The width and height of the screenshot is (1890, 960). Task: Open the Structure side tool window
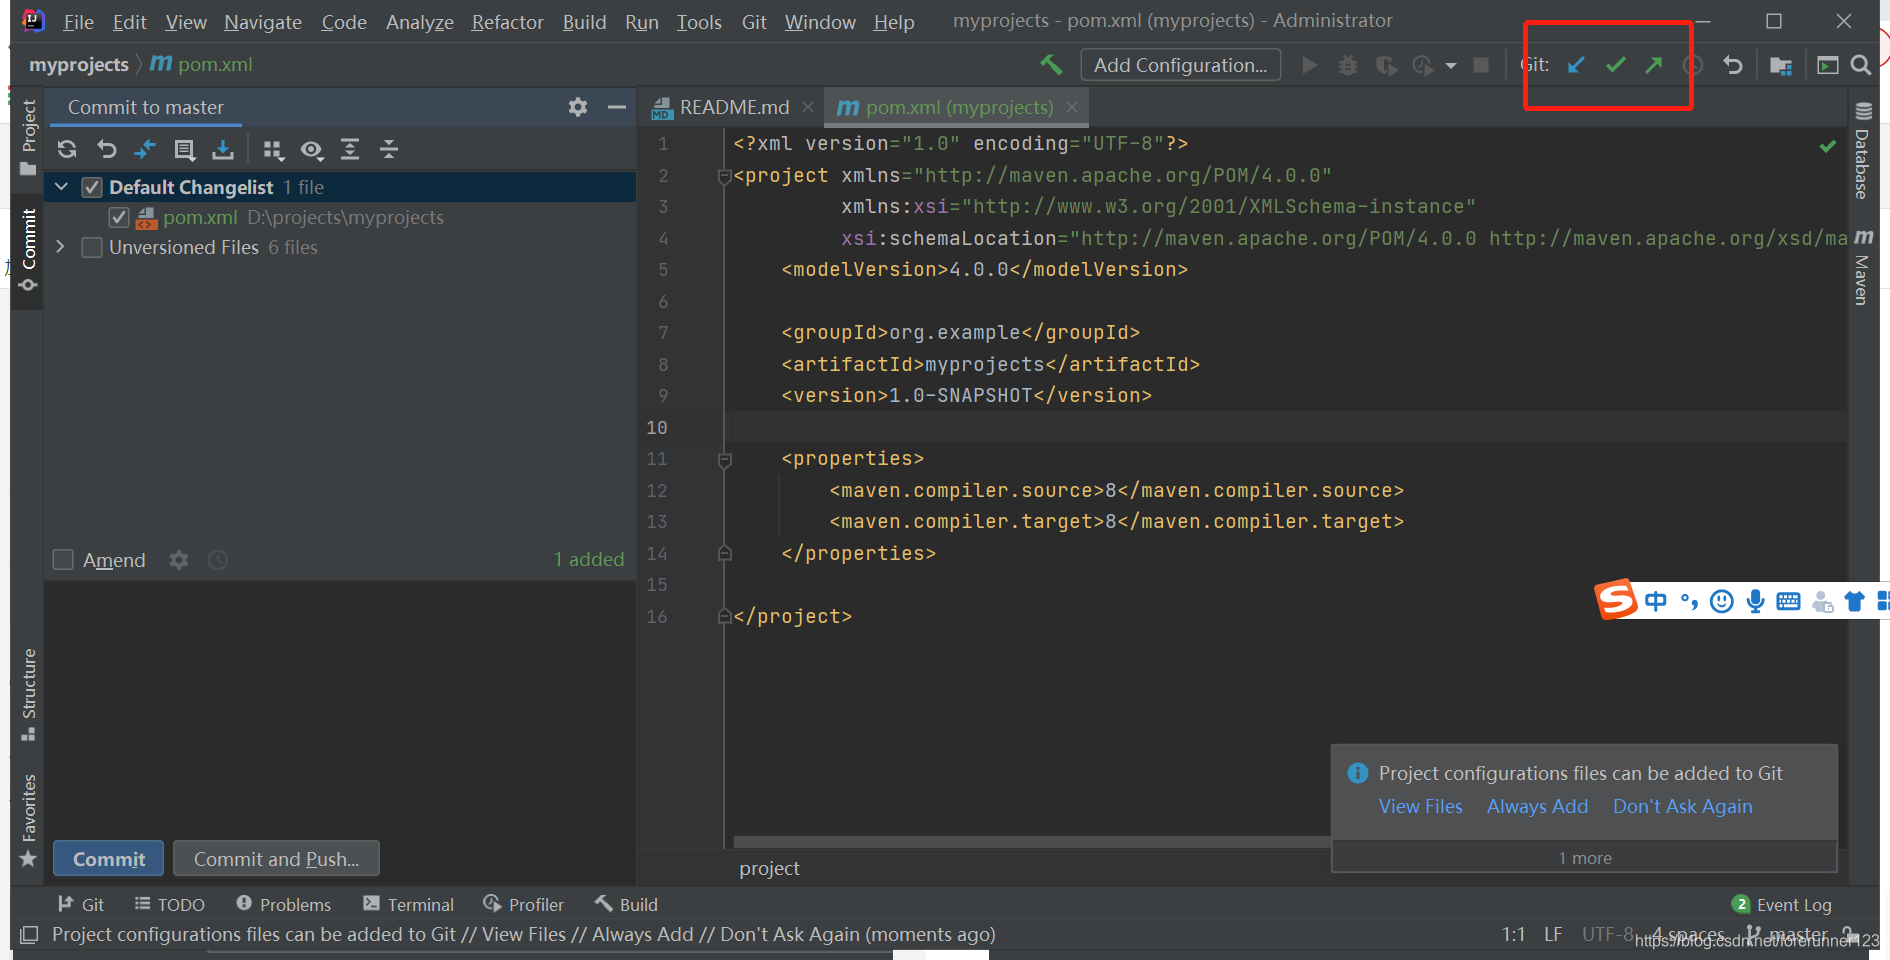click(28, 694)
